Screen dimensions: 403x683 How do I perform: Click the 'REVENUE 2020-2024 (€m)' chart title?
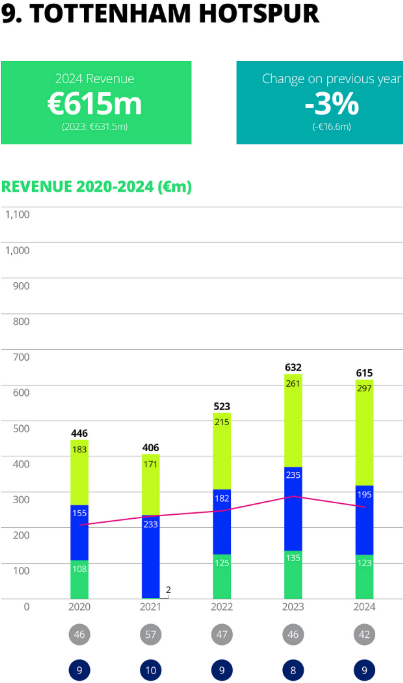(96, 186)
